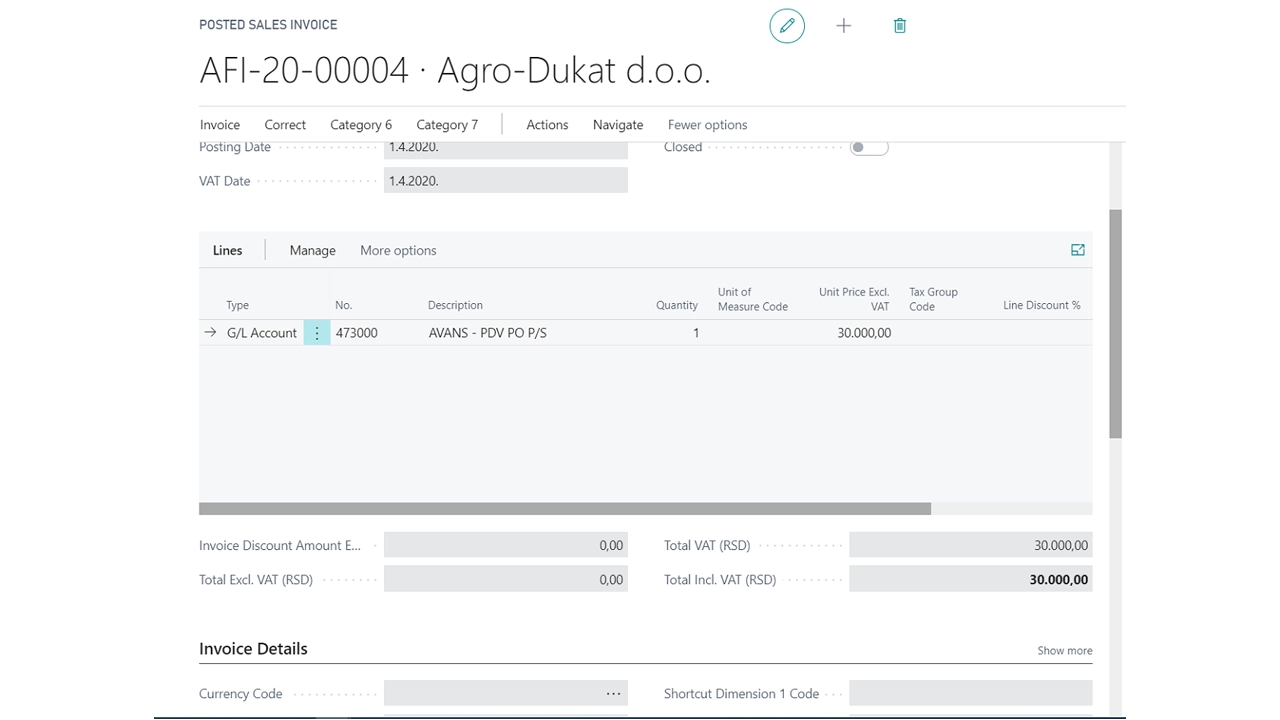
Task: Open the Correct menu
Action: pos(285,125)
